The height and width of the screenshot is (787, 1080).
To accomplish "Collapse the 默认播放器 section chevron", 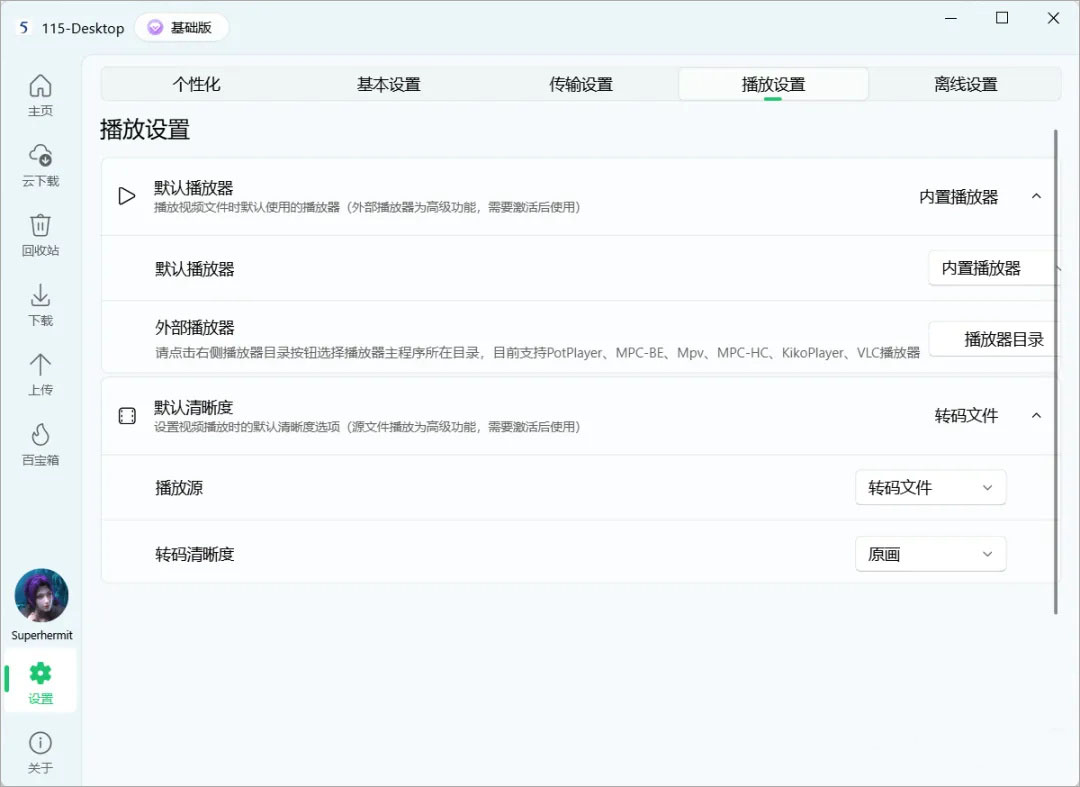I will (x=1036, y=197).
